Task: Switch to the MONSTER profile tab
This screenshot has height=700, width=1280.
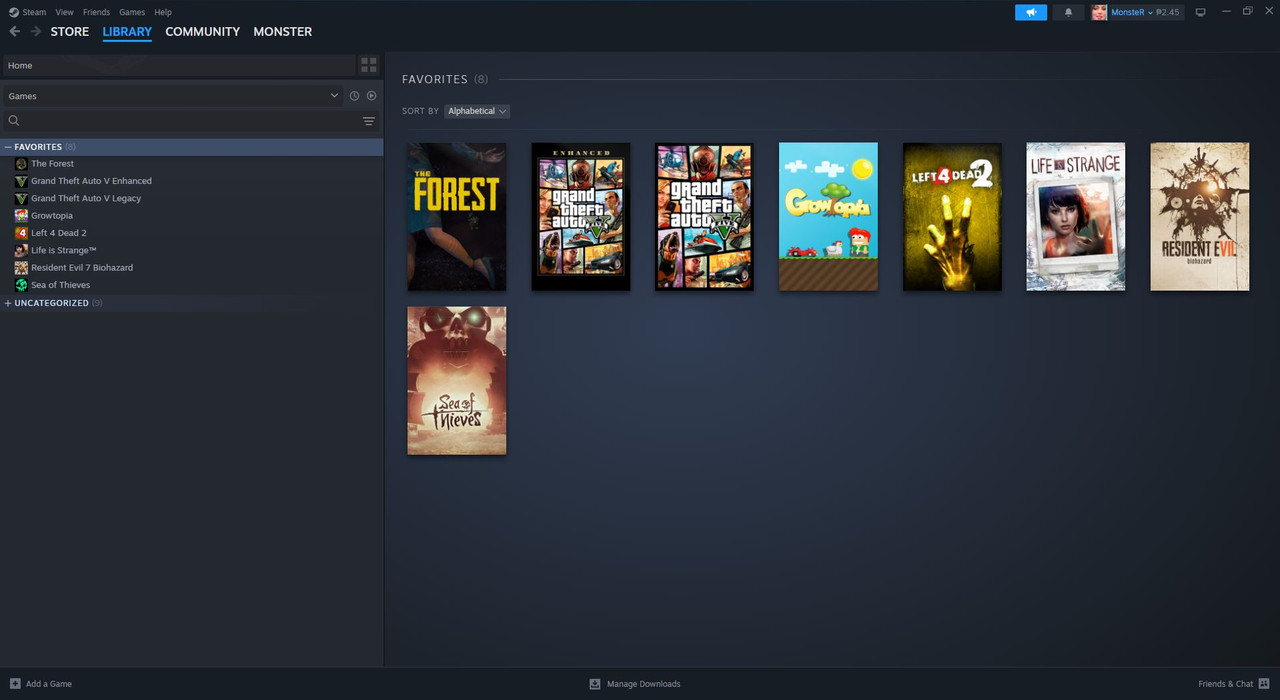Action: [283, 32]
